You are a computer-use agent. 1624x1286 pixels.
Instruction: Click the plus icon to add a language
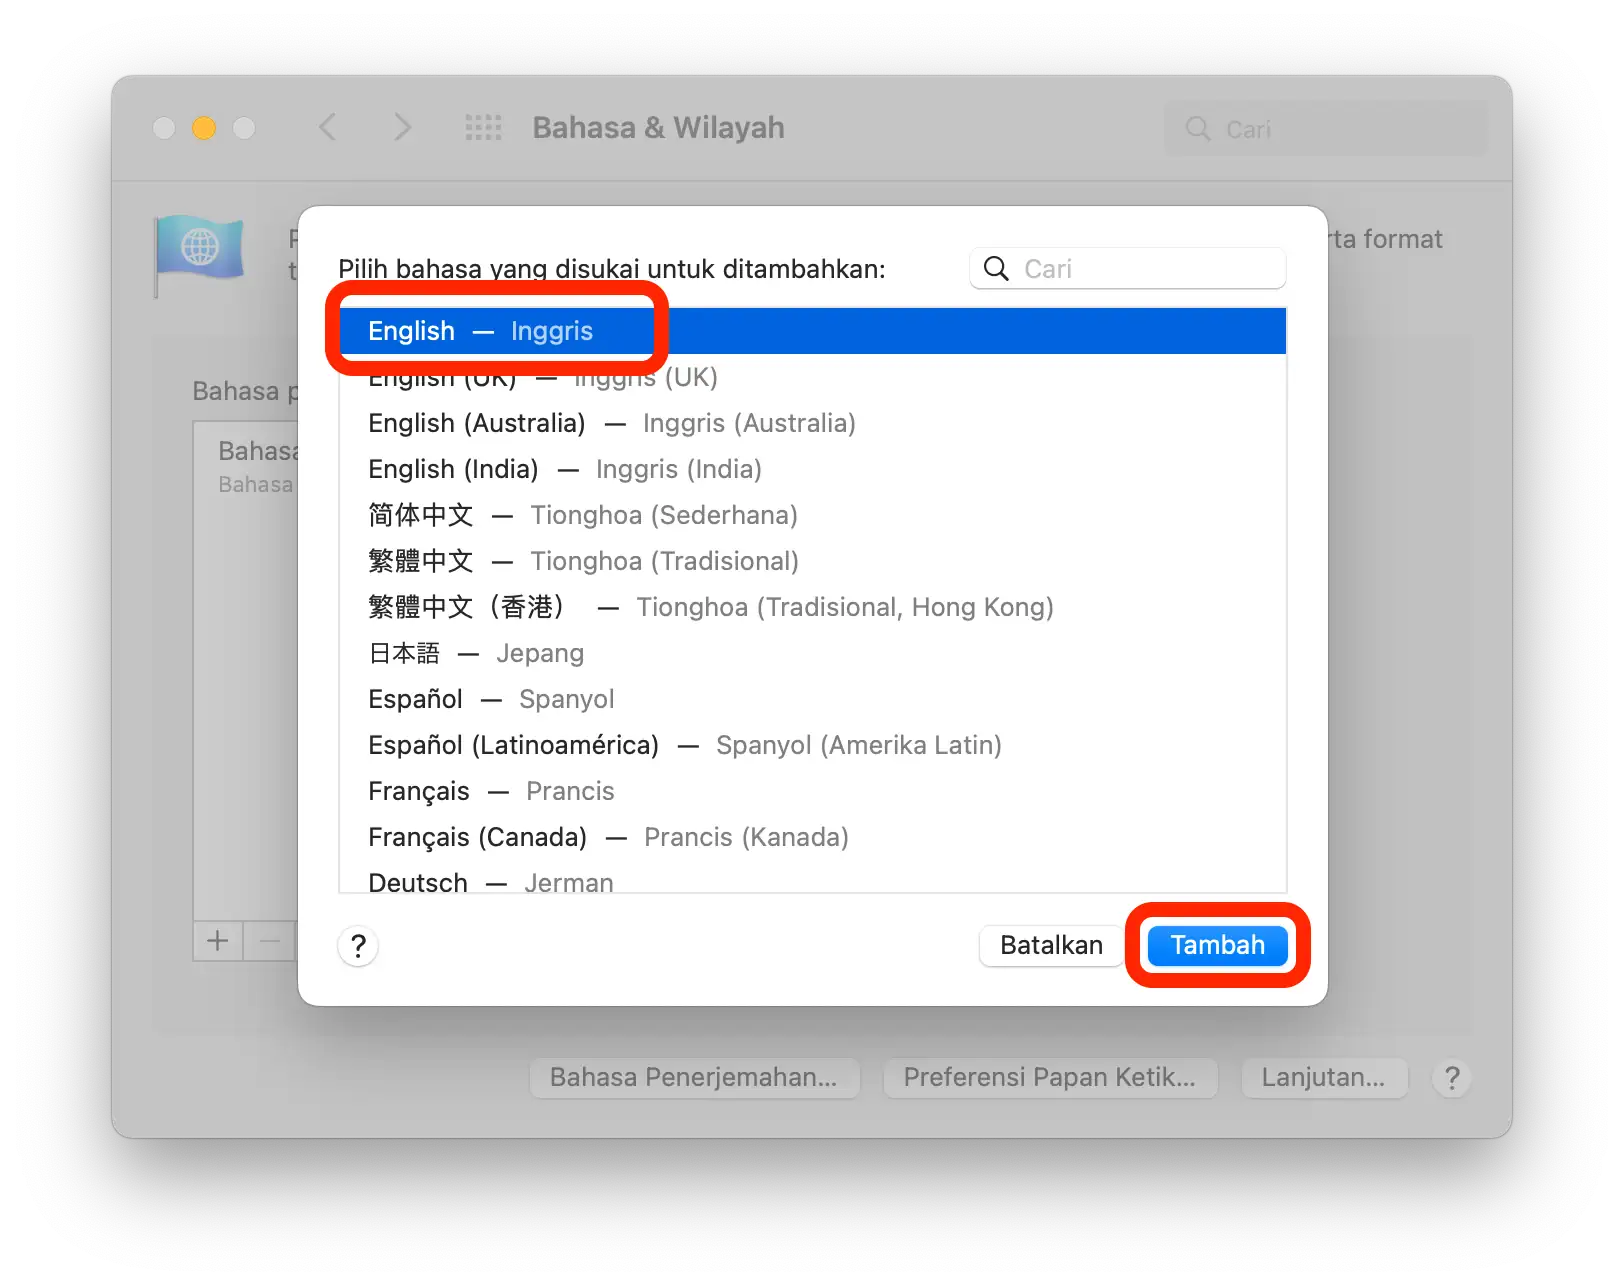tap(216, 940)
